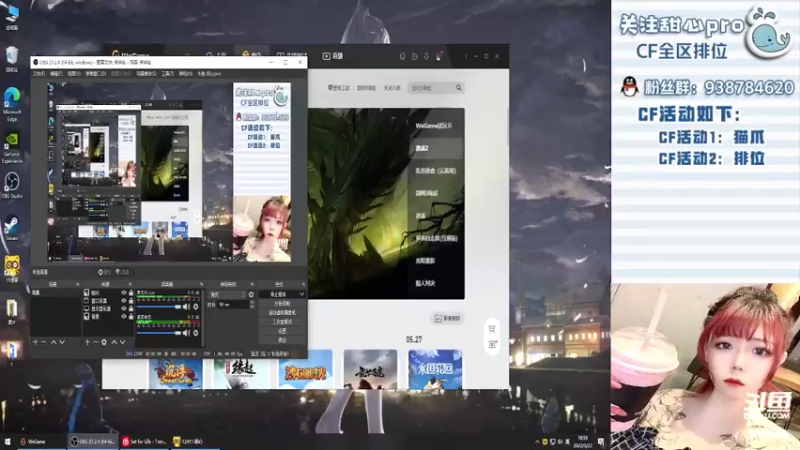Toggle lock on top source row
This screenshot has width=800, height=450.
pyautogui.click(x=131, y=293)
